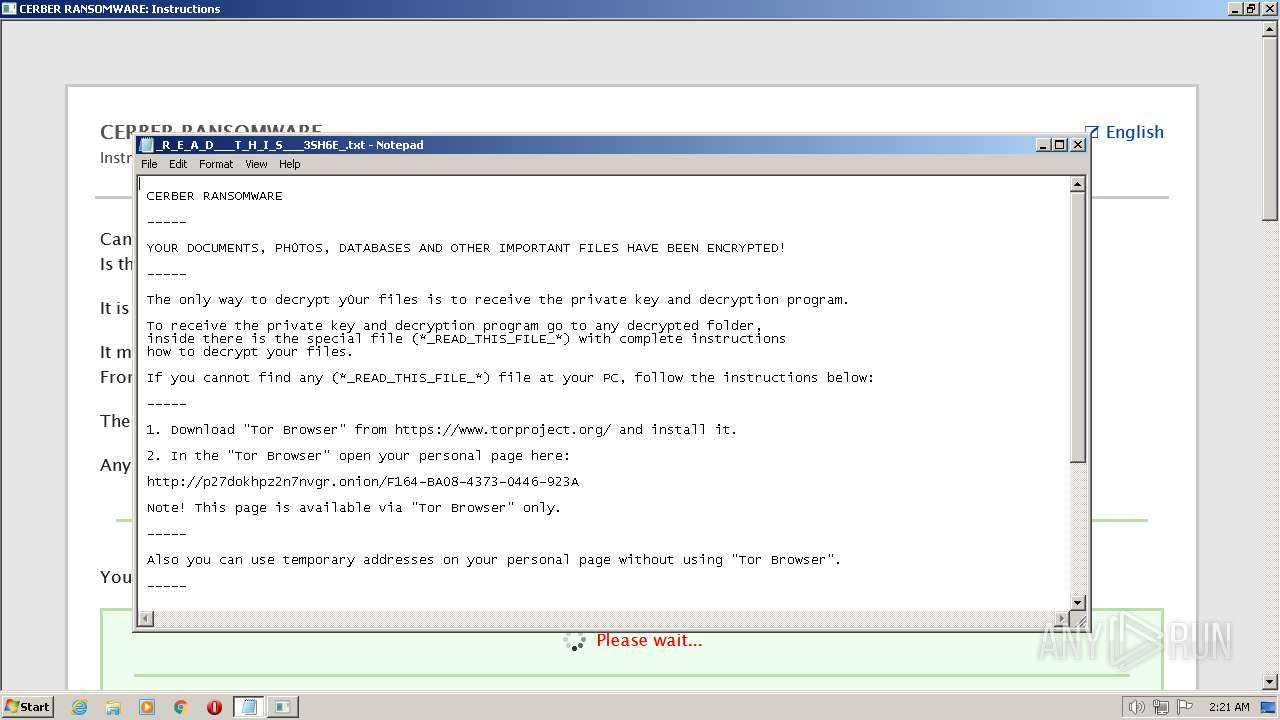
Task: Click background window scrollbar down arrow
Action: 1270,682
